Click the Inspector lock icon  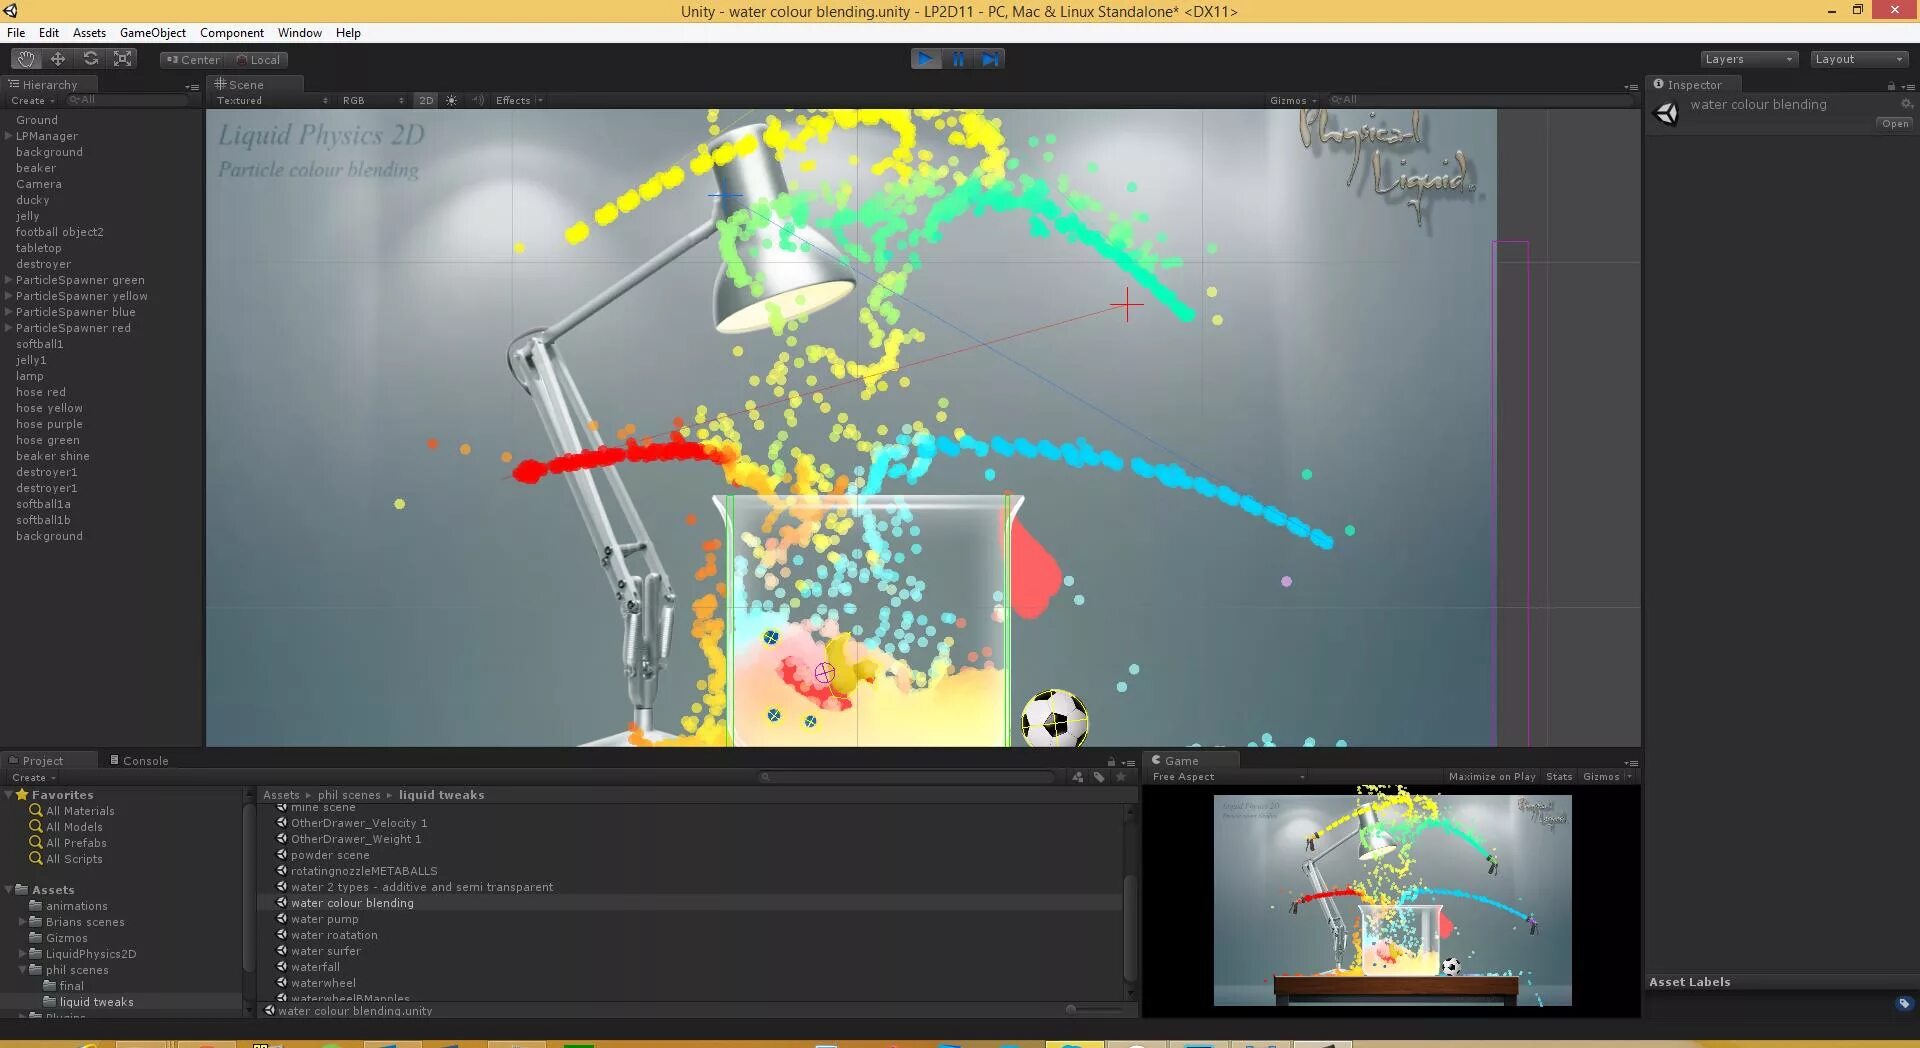coord(1891,86)
